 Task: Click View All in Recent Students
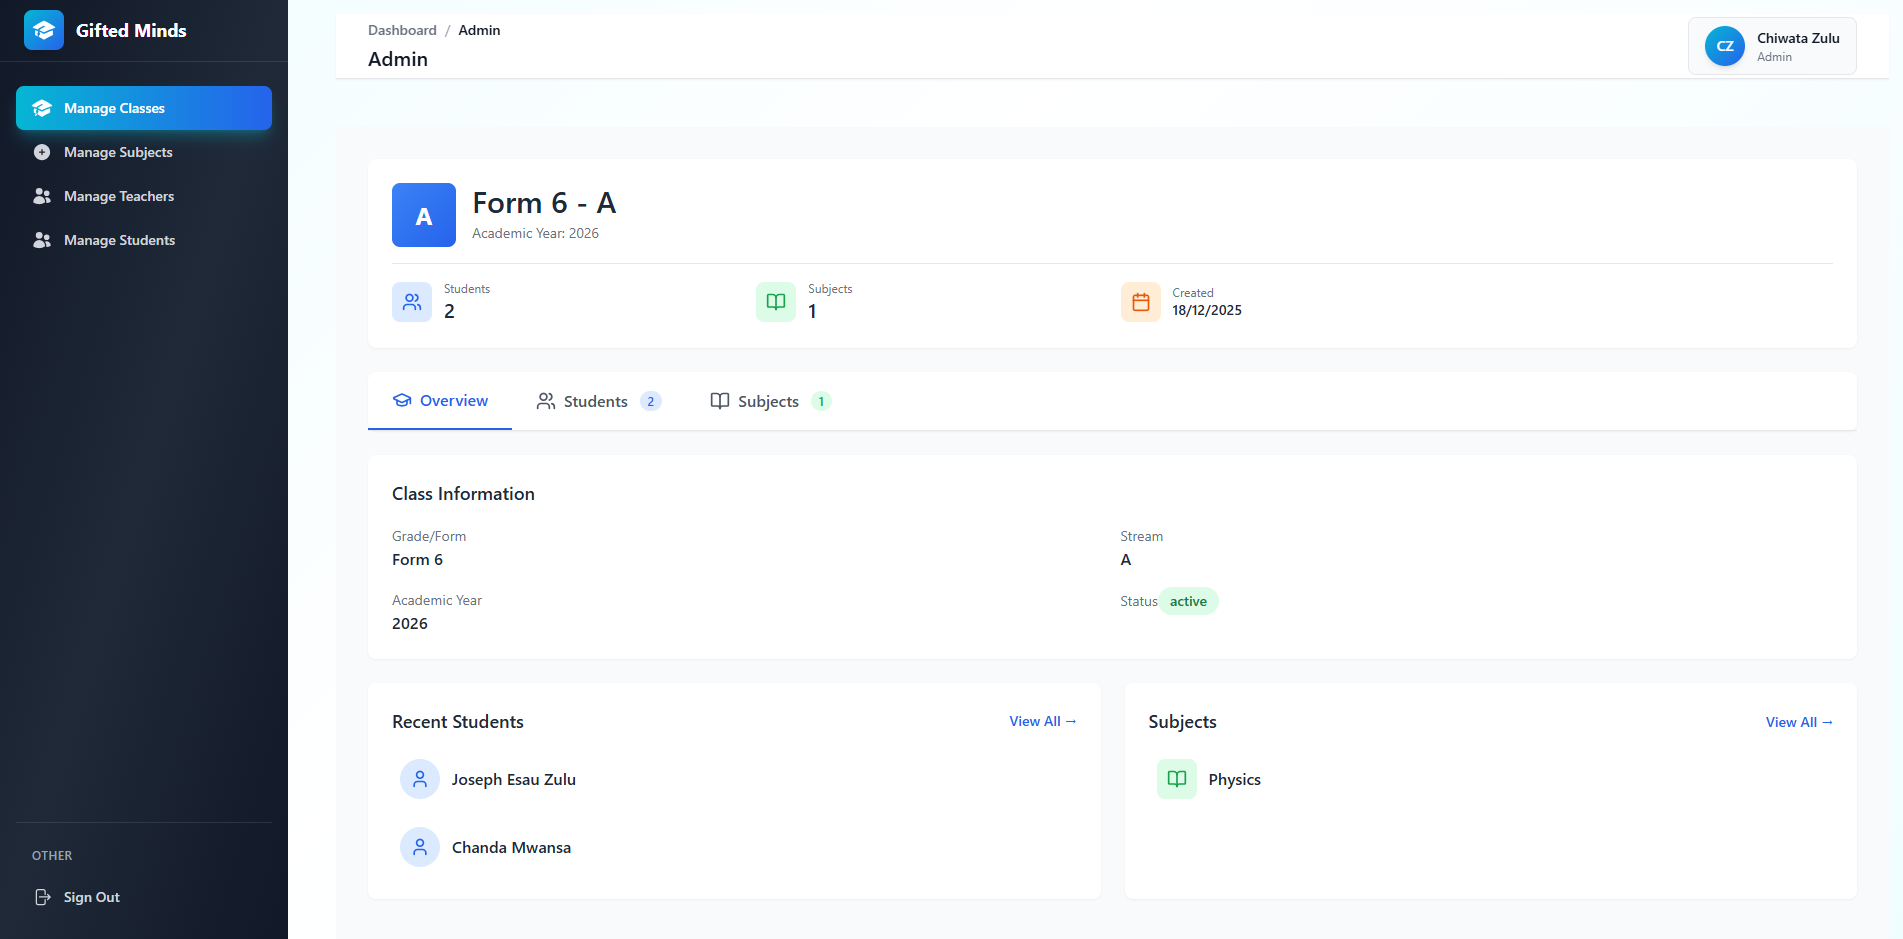(1042, 721)
